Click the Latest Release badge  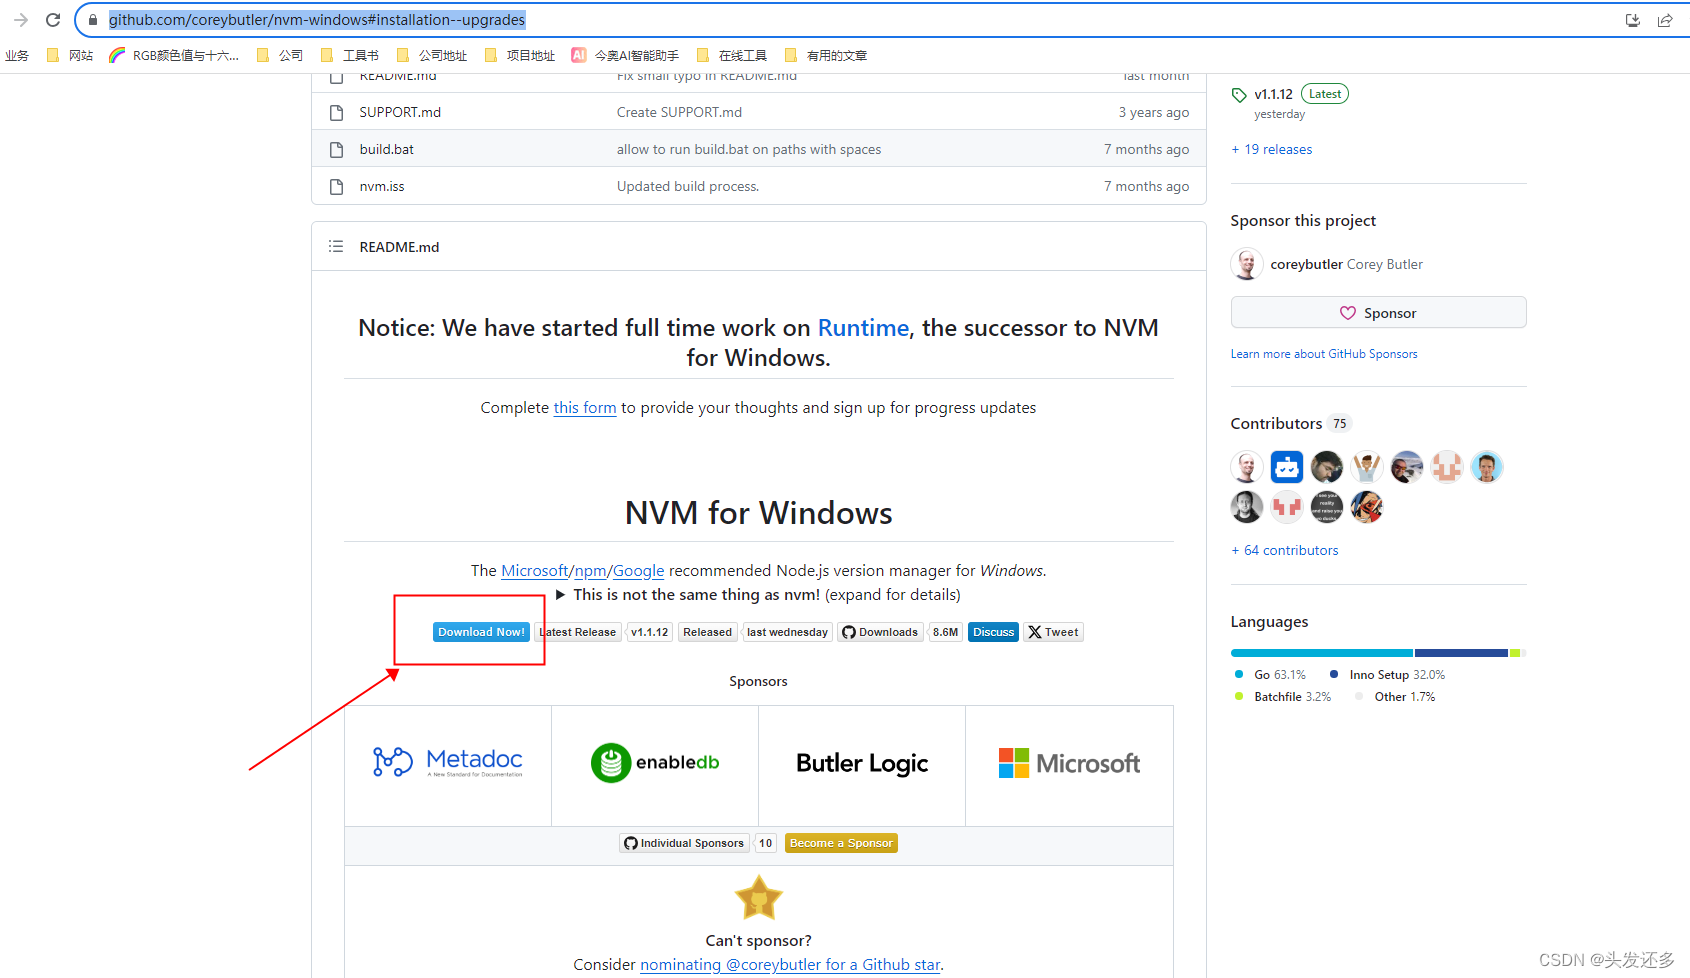tap(578, 632)
